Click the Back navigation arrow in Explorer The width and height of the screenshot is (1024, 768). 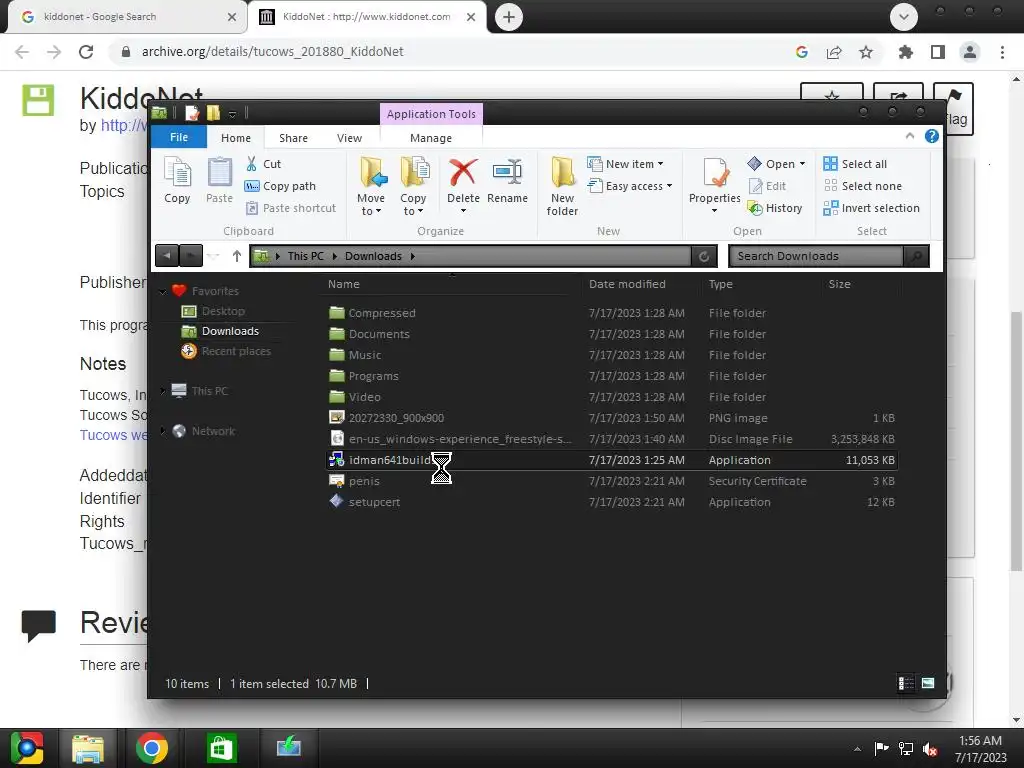167,256
